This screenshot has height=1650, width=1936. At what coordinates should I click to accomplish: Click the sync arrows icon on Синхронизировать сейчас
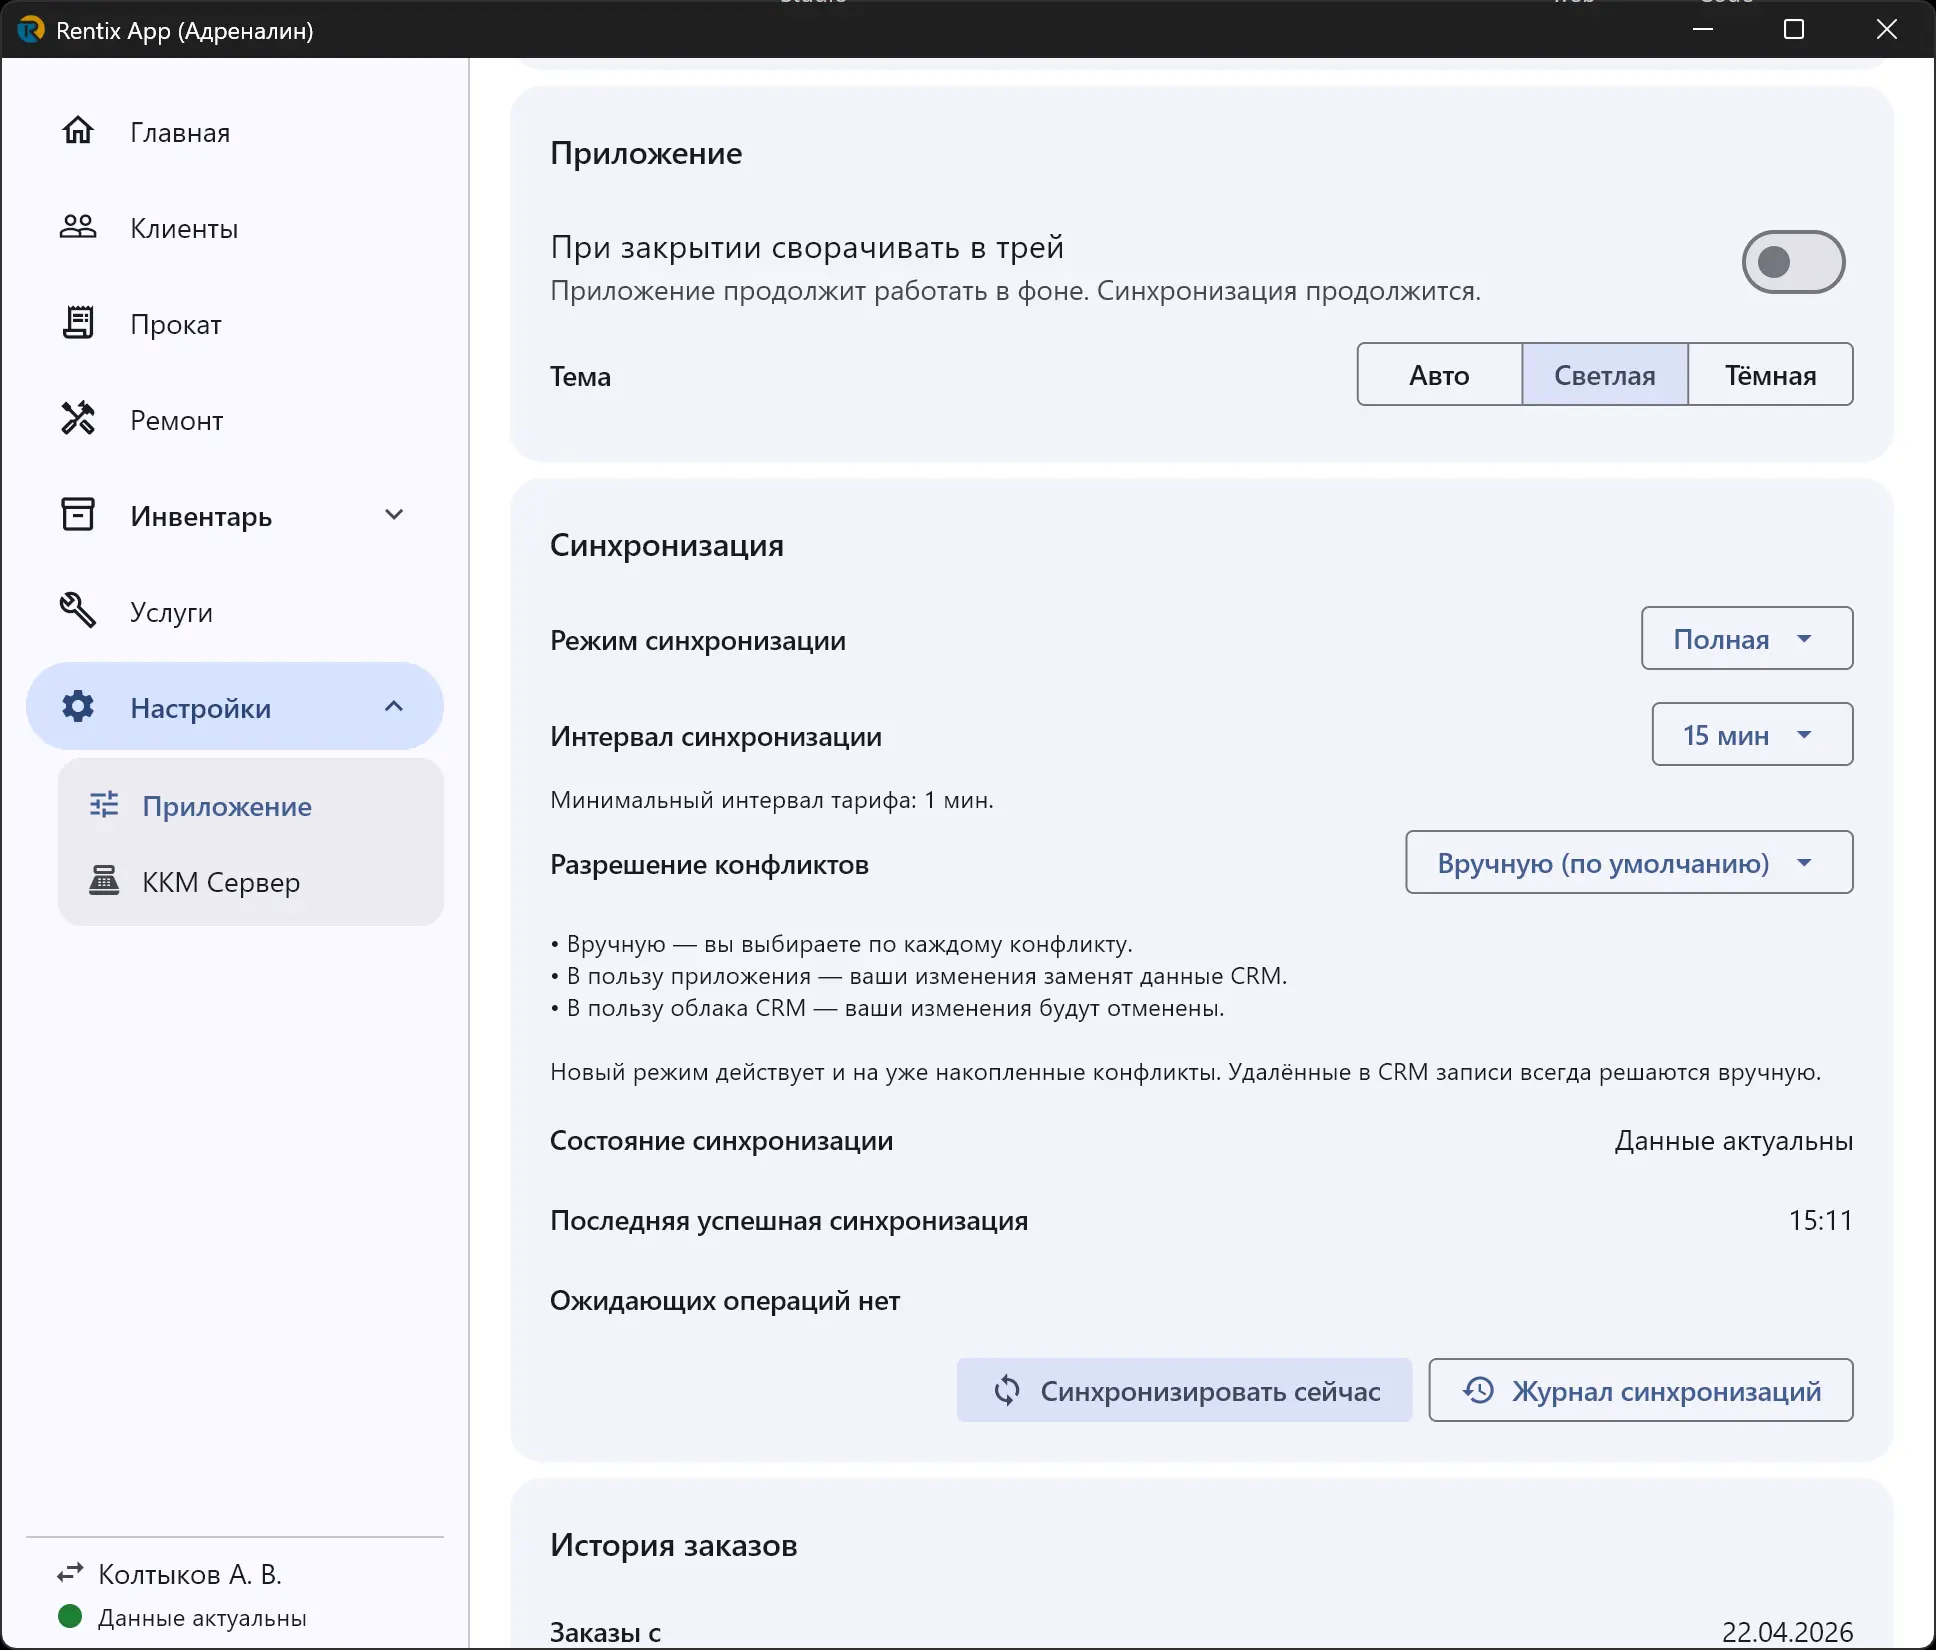(x=1007, y=1391)
